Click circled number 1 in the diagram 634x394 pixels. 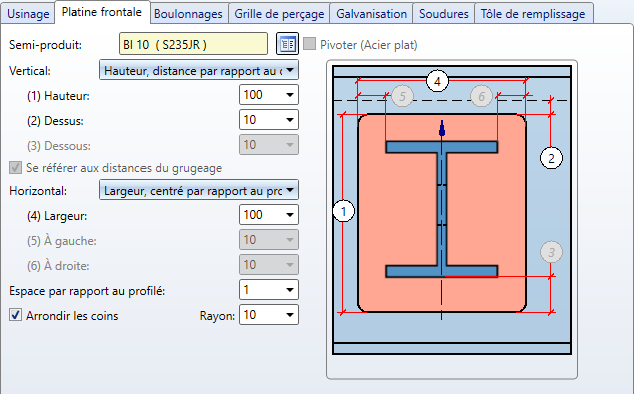[x=344, y=211]
